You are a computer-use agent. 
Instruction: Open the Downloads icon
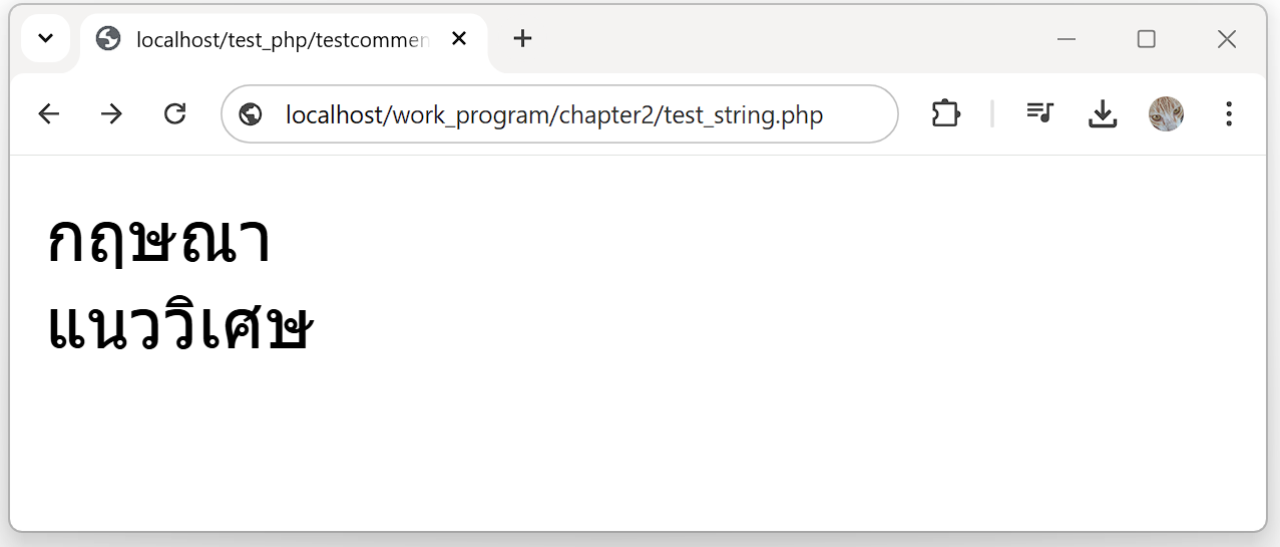click(1102, 114)
